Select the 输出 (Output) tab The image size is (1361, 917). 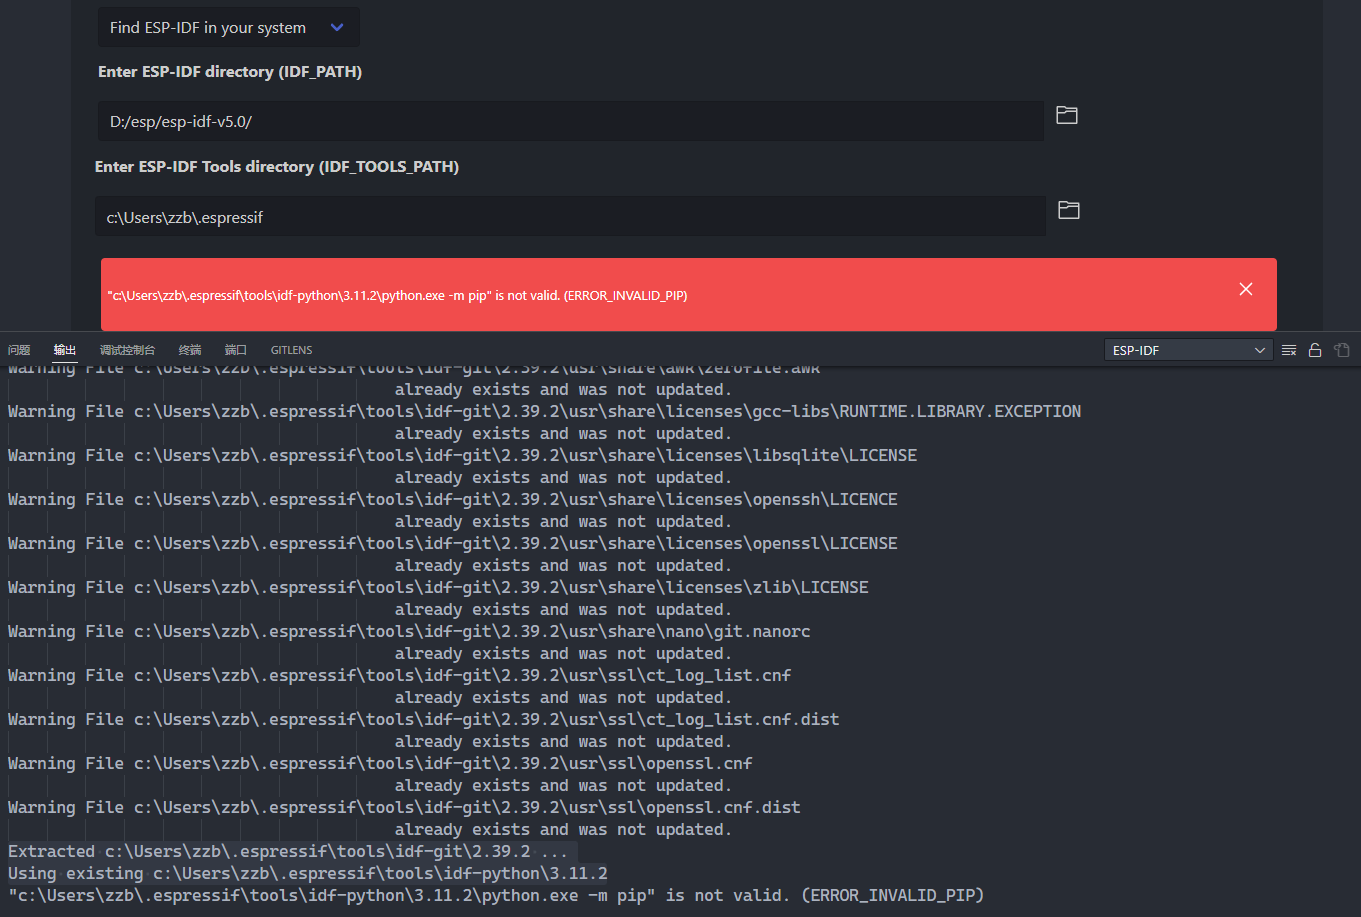coord(65,350)
